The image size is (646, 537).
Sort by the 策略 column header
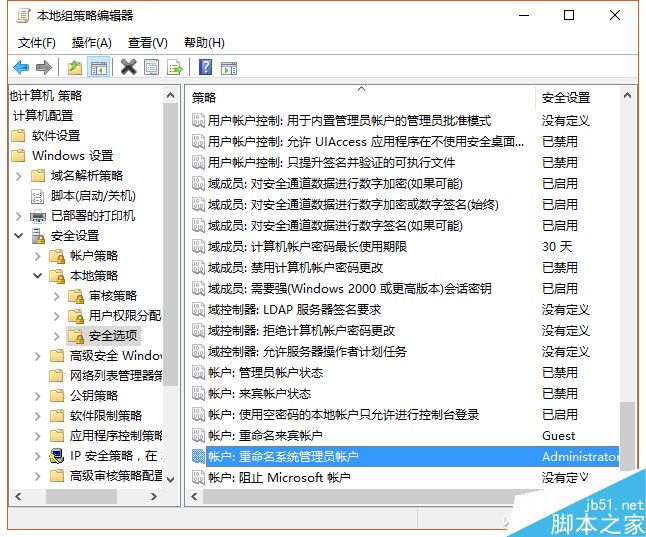[360, 97]
